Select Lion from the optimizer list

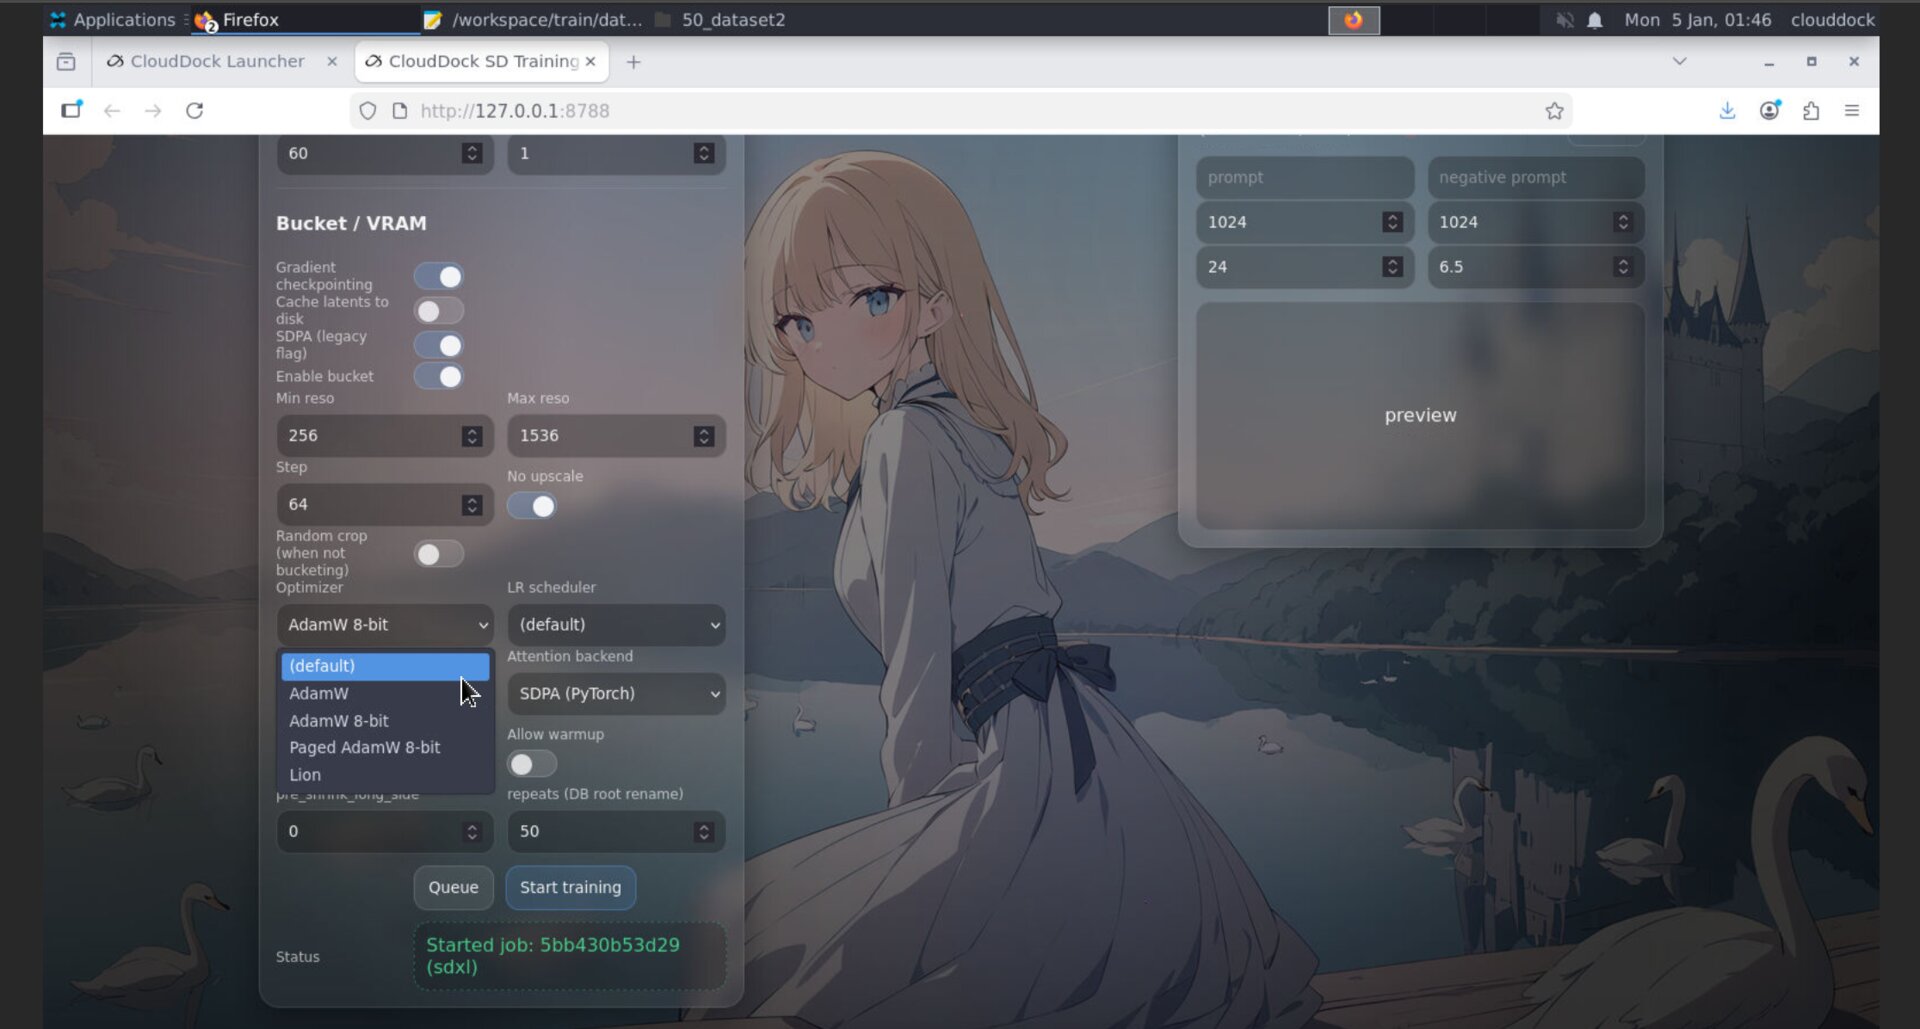click(305, 774)
